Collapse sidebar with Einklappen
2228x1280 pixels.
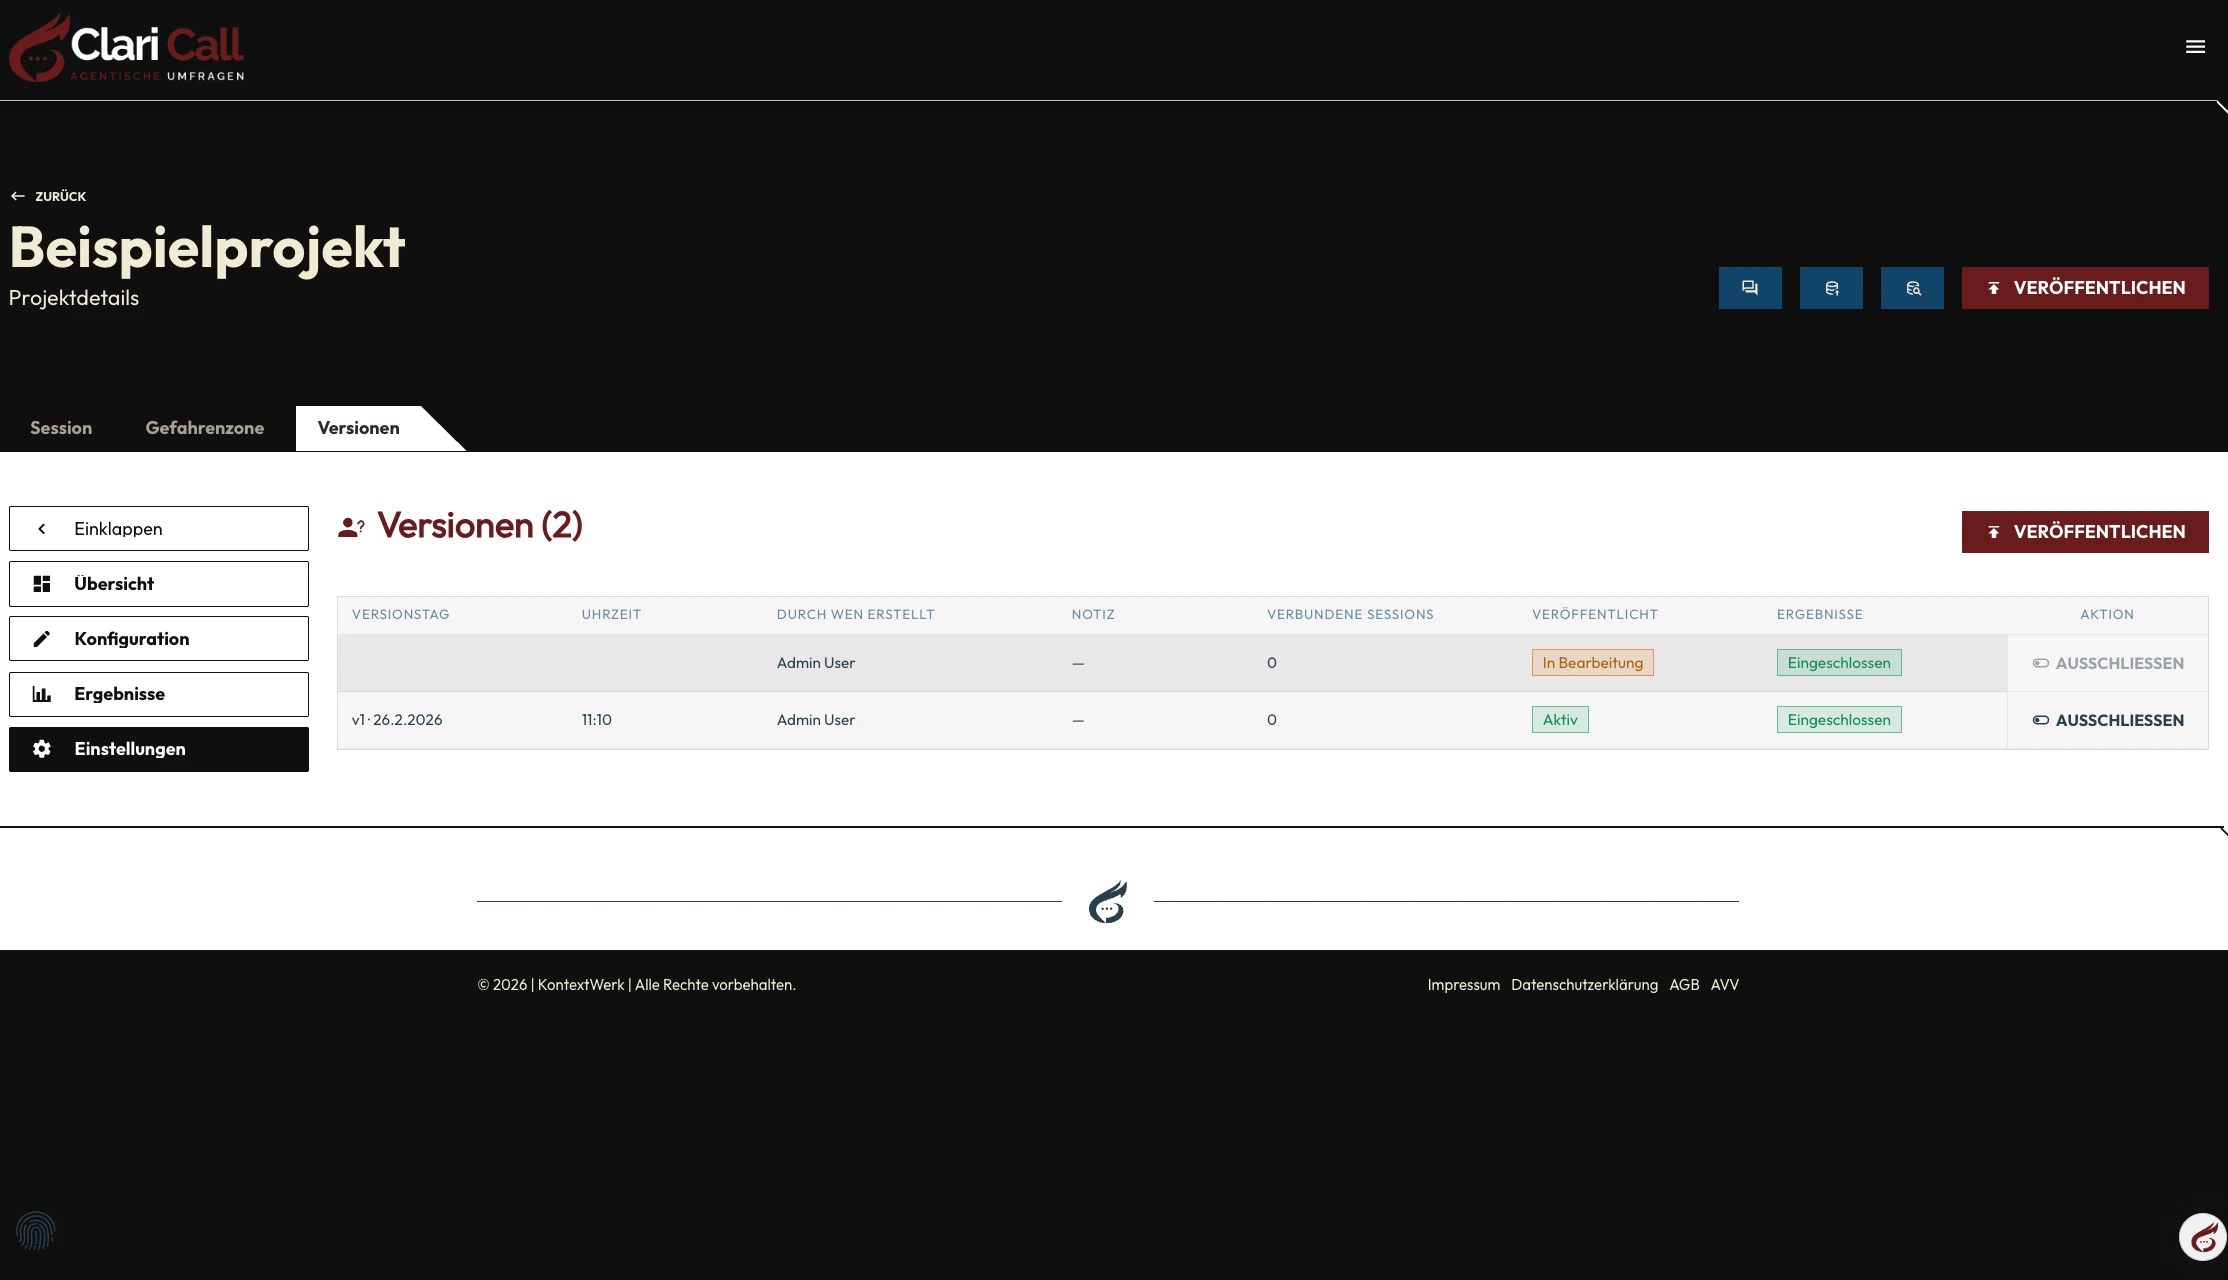pyautogui.click(x=159, y=528)
